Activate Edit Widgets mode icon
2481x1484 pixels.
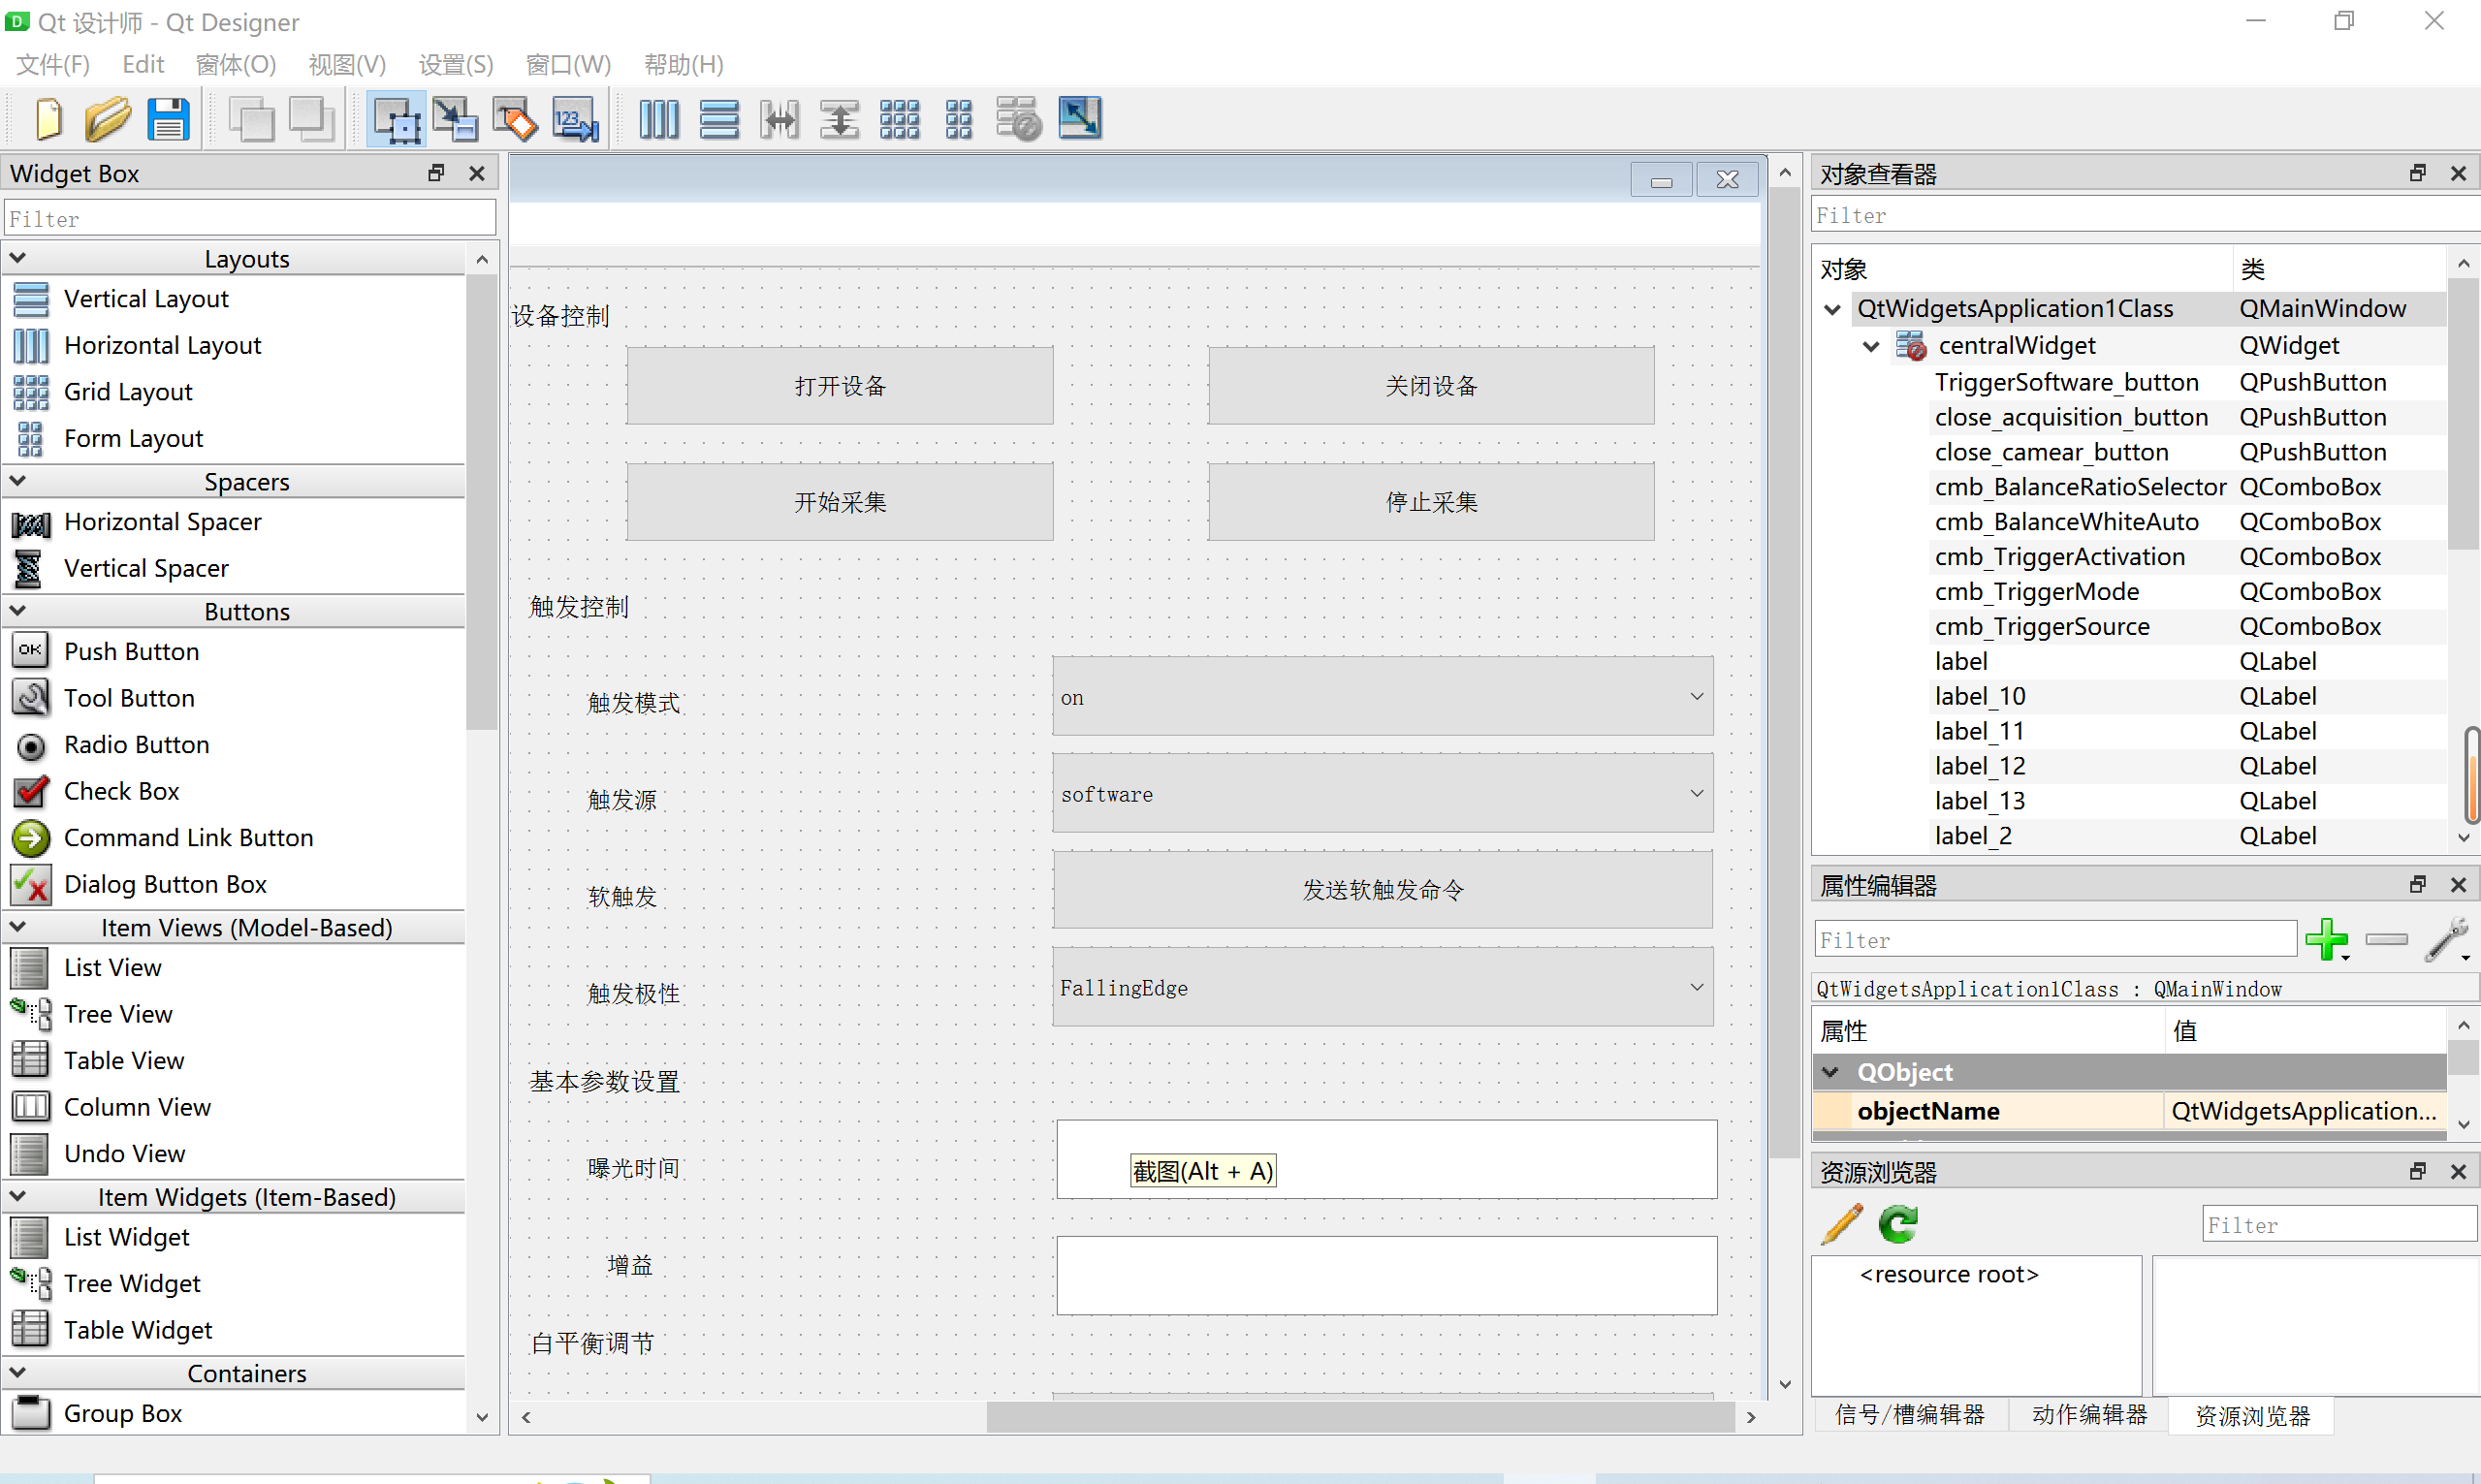pos(396,119)
